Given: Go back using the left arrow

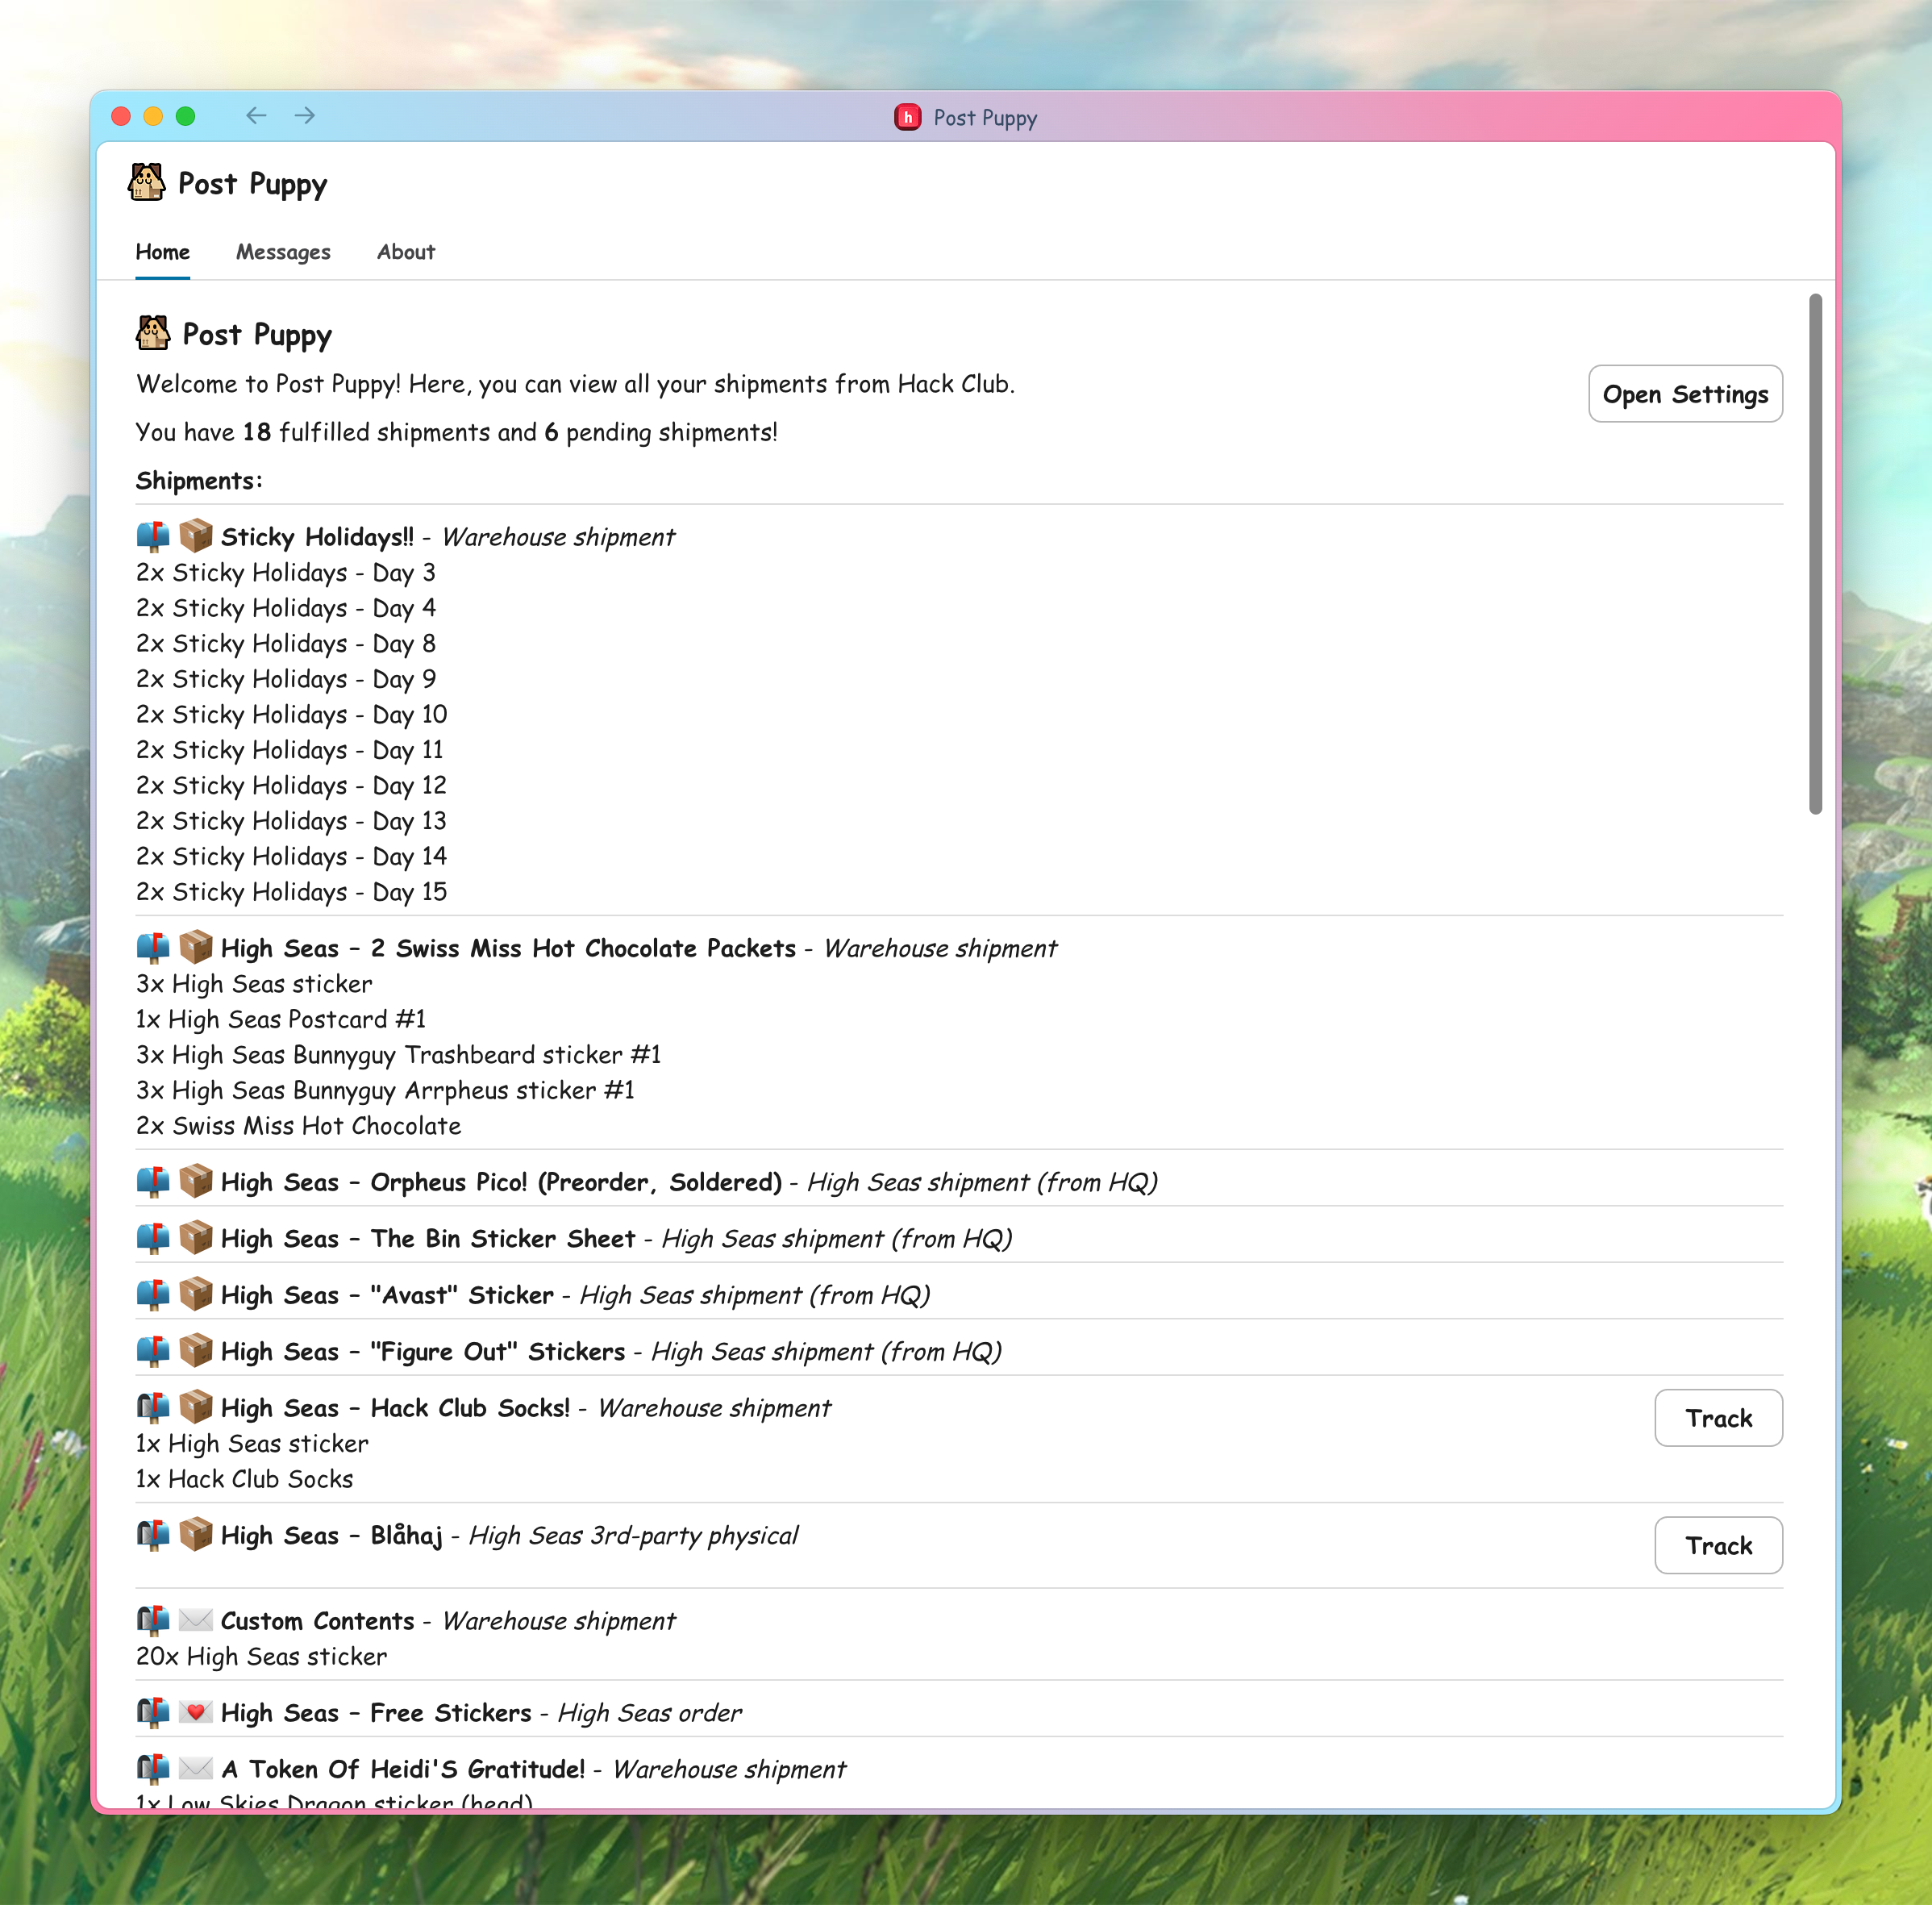Looking at the screenshot, I should pyautogui.click(x=256, y=116).
